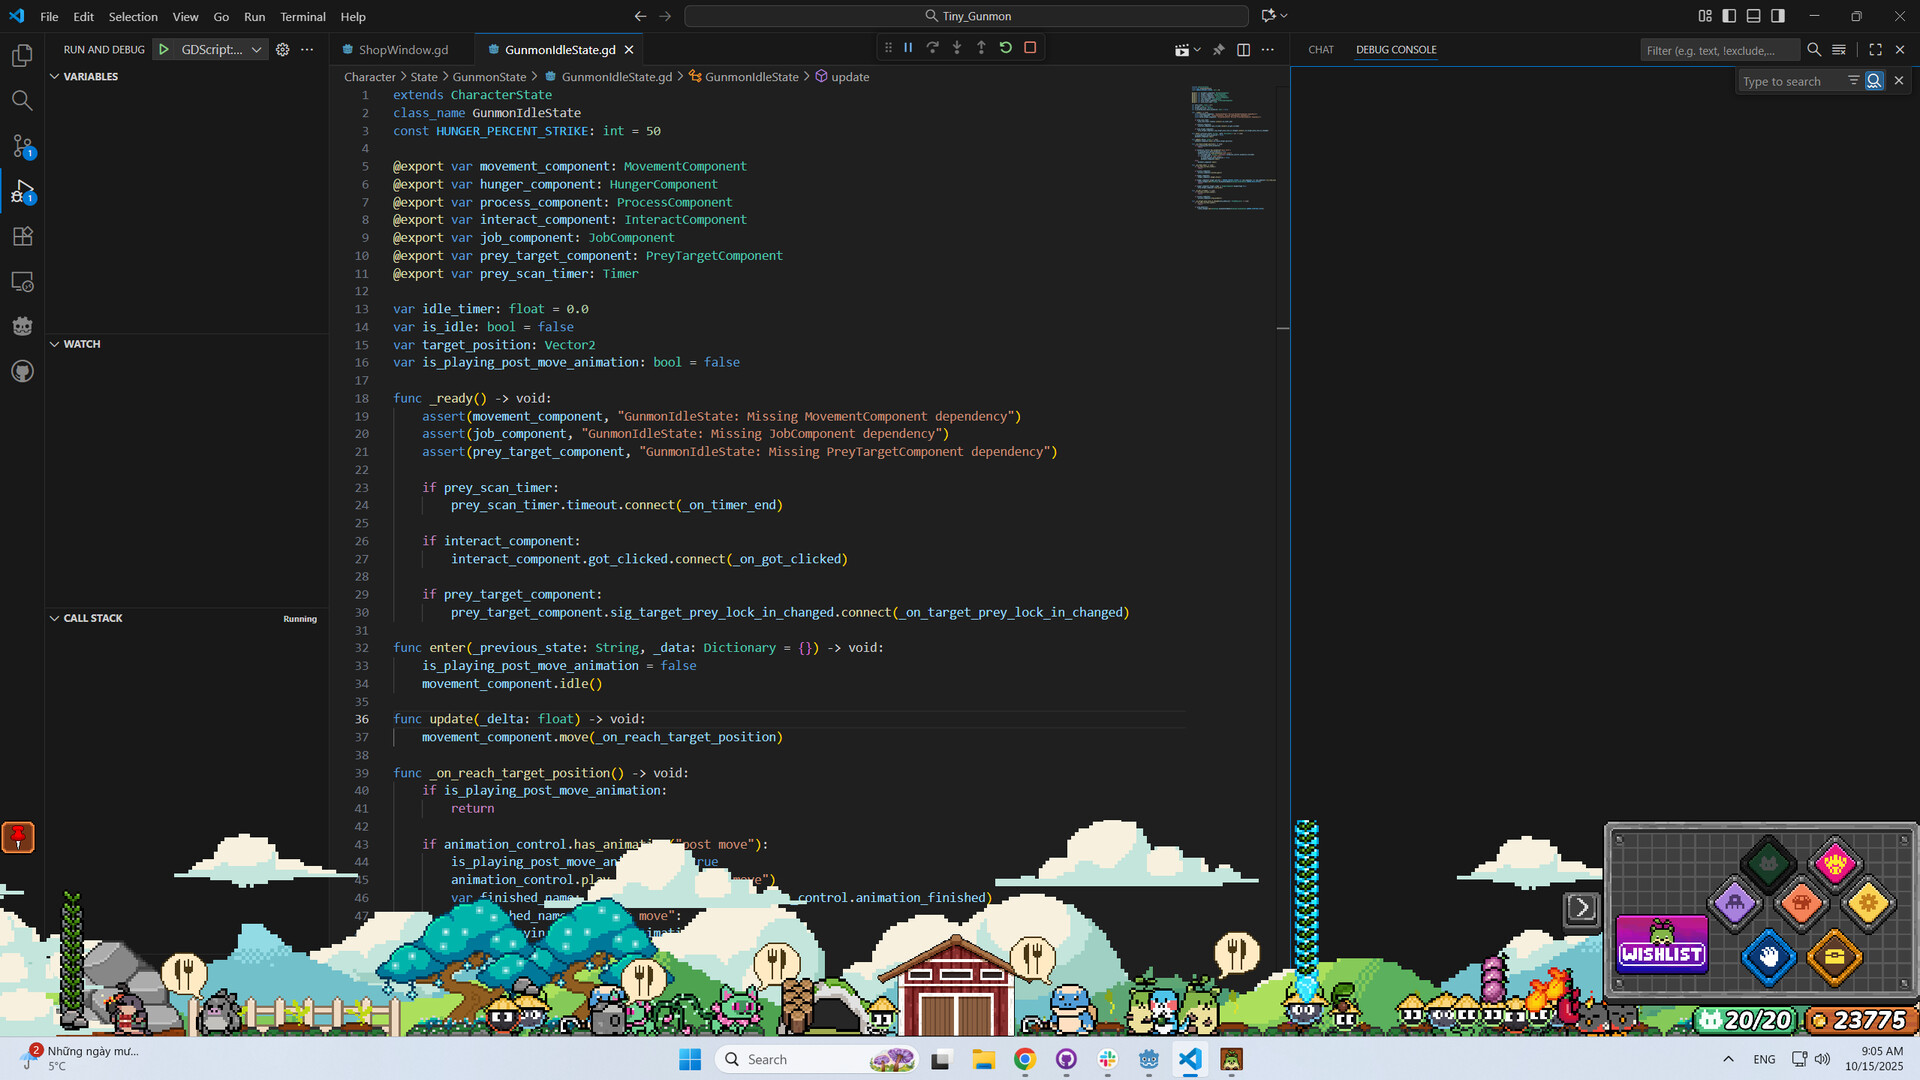The image size is (1920, 1080).
Task: Pause the running debug session
Action: pos(908,48)
